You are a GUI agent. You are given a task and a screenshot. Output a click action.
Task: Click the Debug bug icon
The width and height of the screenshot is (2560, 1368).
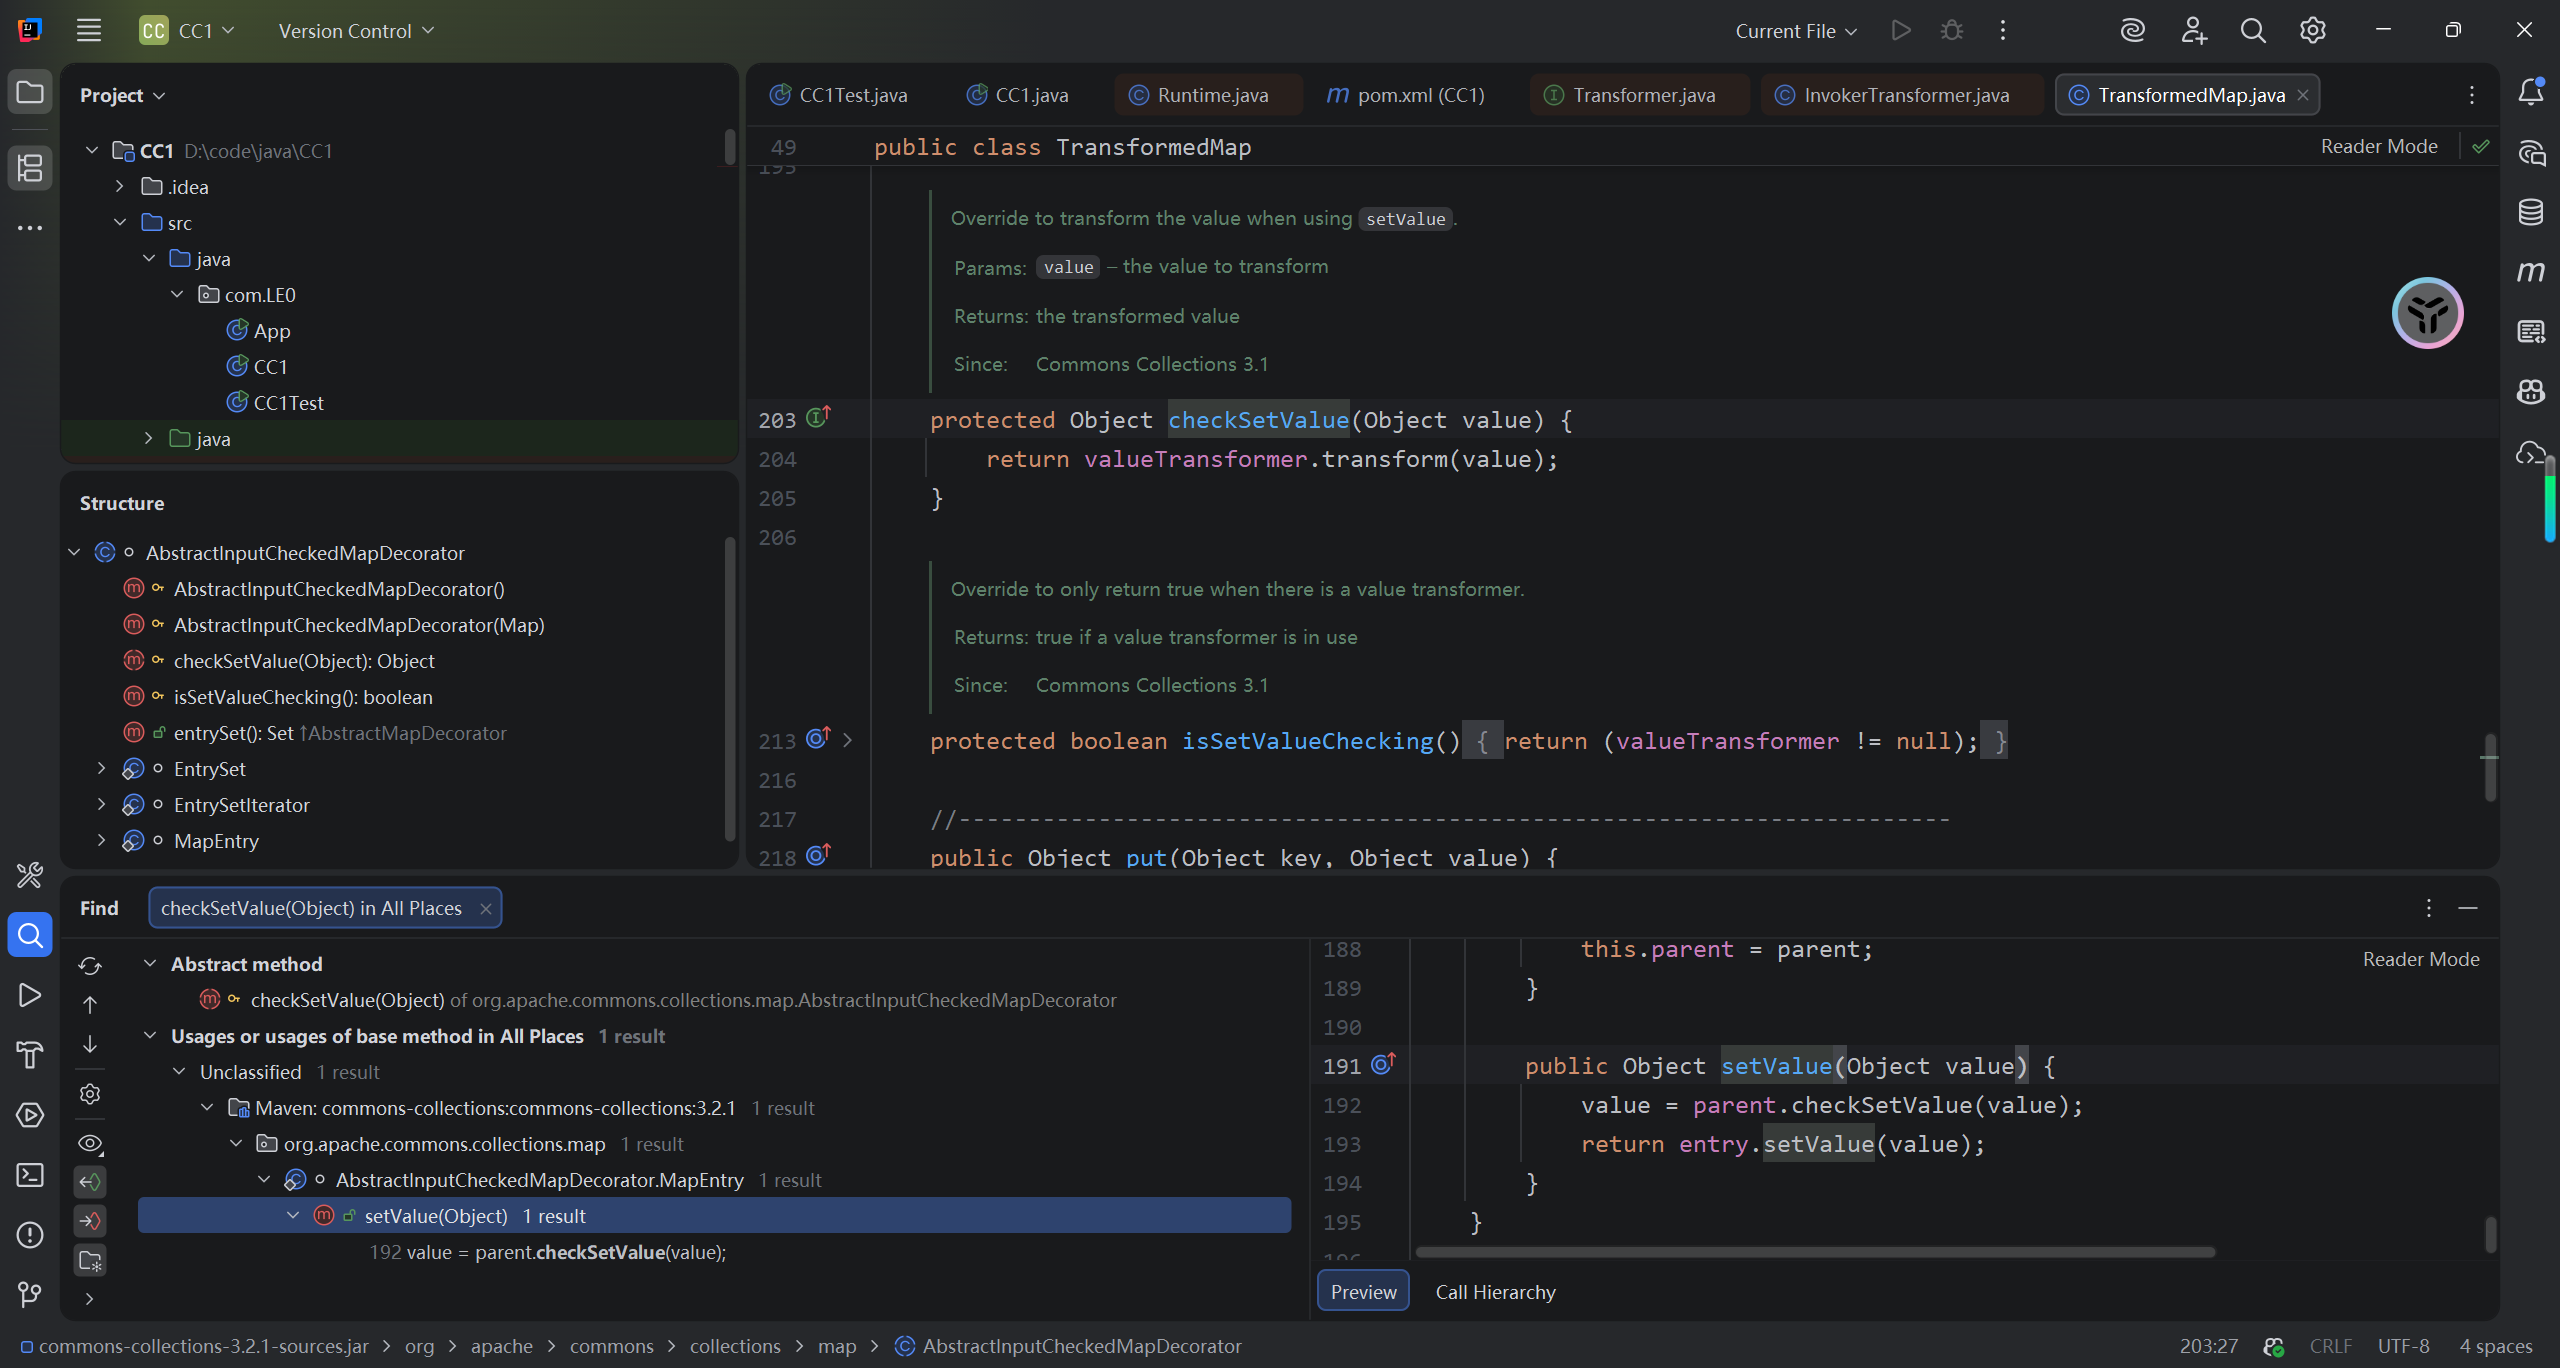click(1951, 31)
